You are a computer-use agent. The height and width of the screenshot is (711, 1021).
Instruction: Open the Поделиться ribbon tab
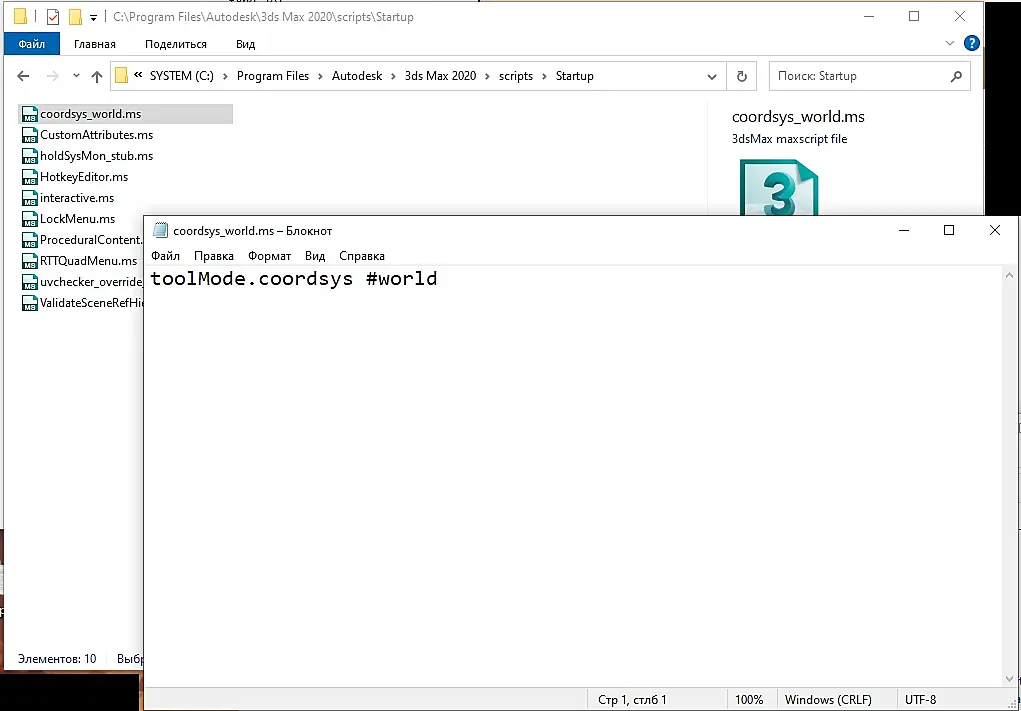pyautogui.click(x=176, y=44)
